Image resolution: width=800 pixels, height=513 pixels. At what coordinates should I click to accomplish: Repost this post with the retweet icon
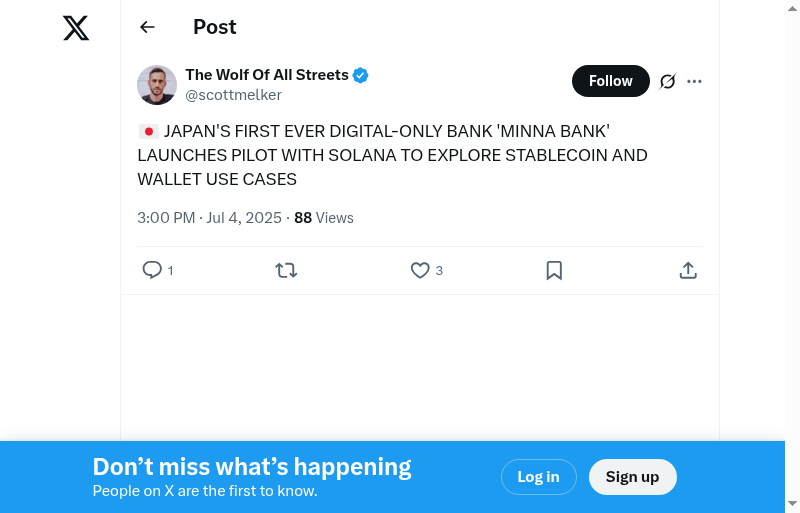[286, 270]
